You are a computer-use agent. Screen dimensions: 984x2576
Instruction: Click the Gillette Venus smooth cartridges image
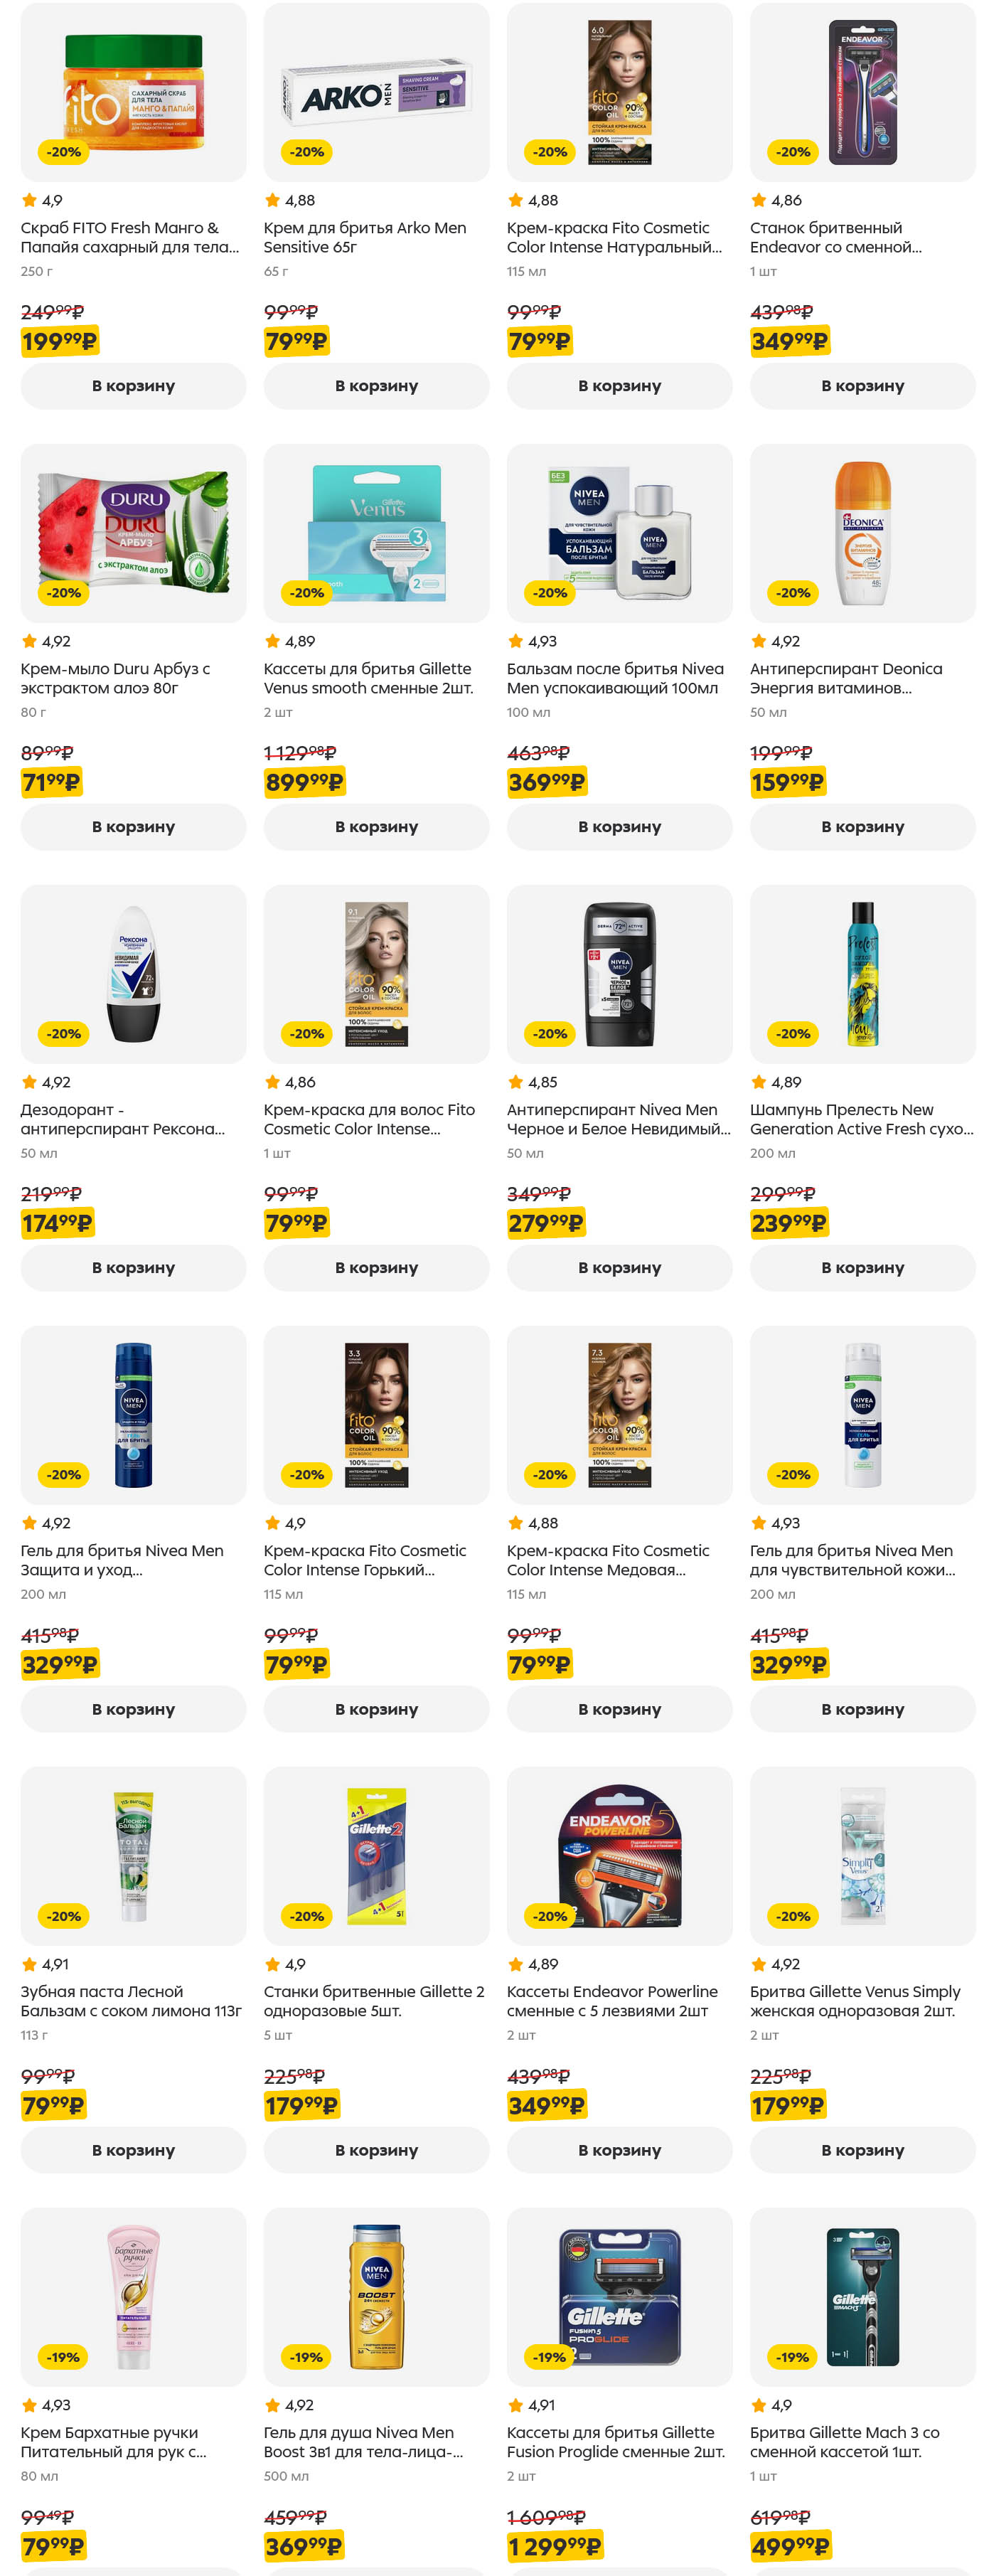point(376,533)
